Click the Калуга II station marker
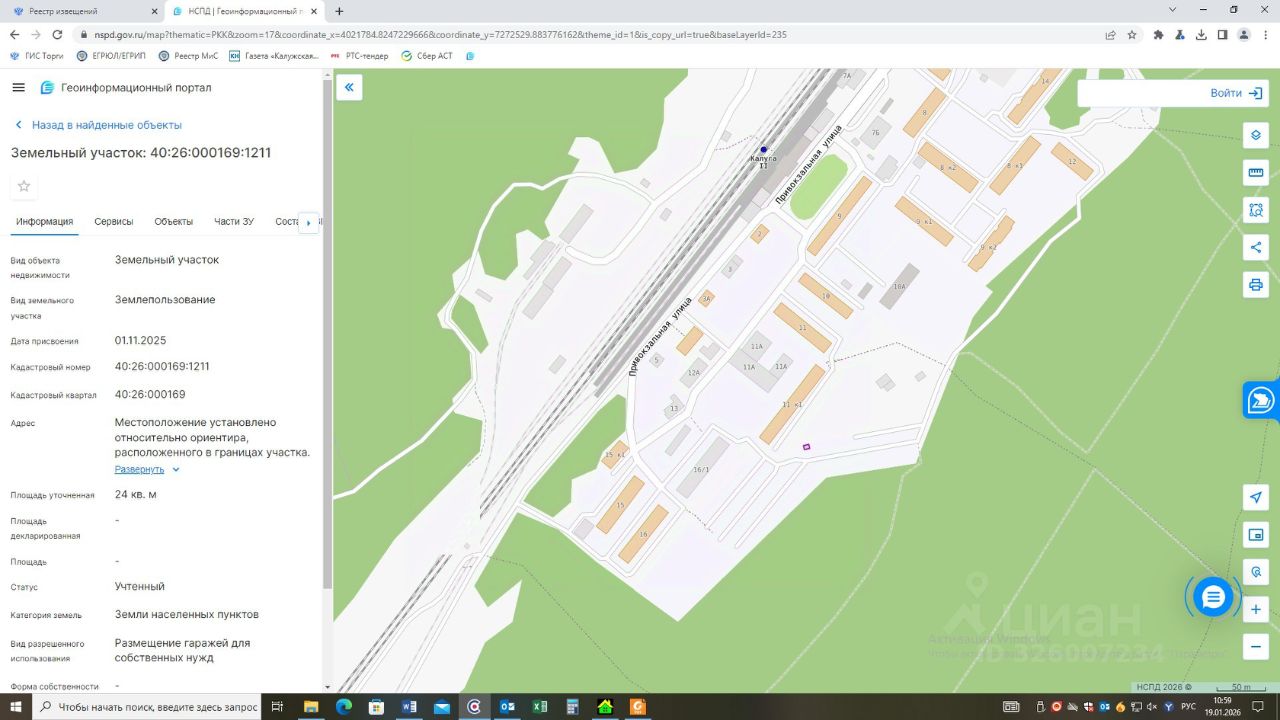The width and height of the screenshot is (1280, 720). coord(763,150)
